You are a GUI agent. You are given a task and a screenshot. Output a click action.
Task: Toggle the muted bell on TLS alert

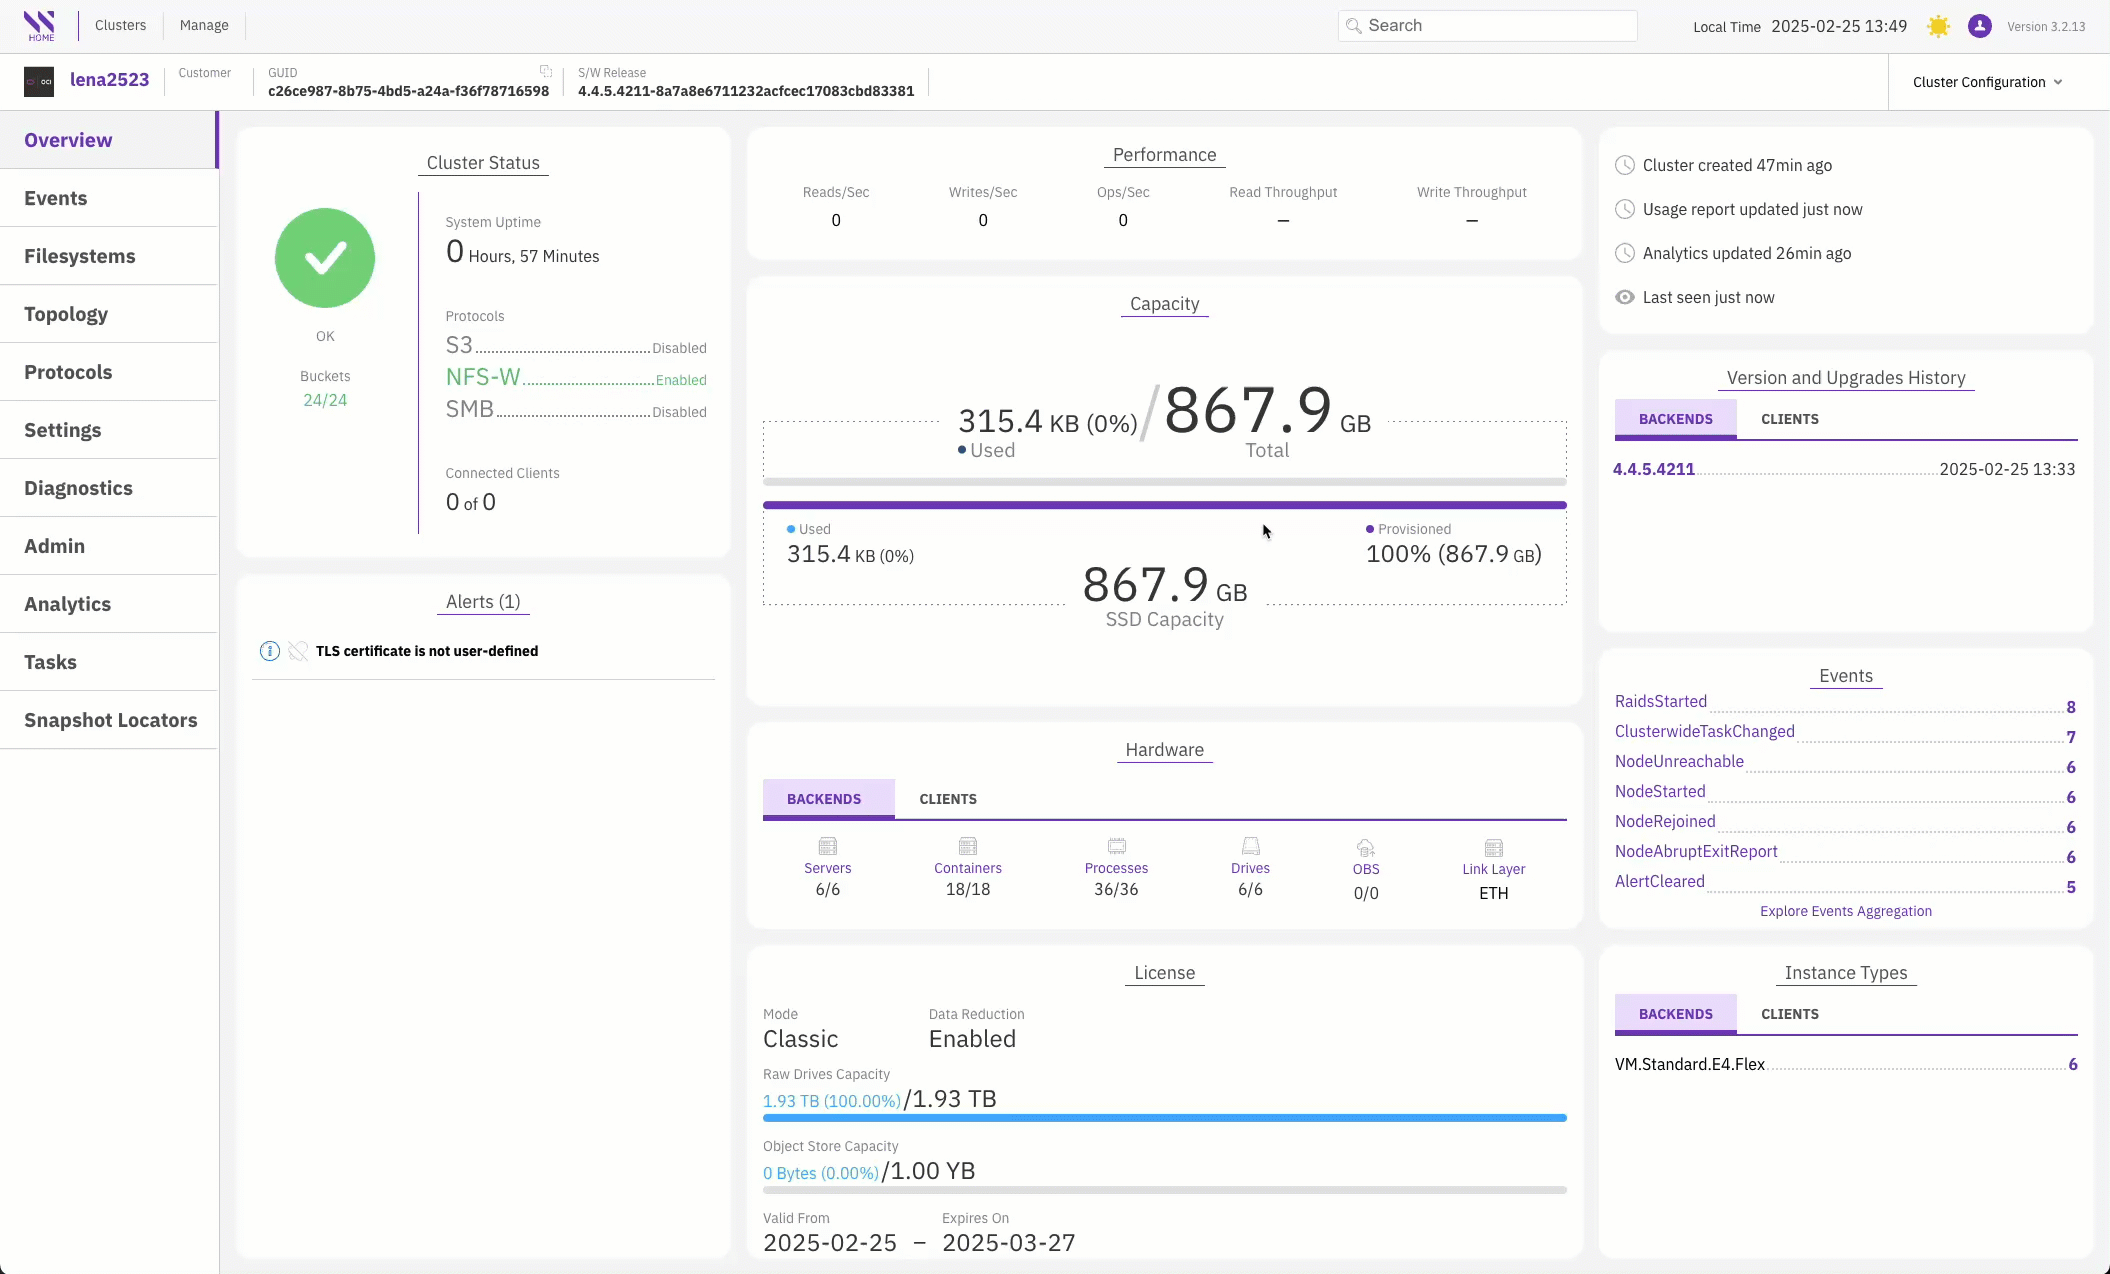point(298,651)
